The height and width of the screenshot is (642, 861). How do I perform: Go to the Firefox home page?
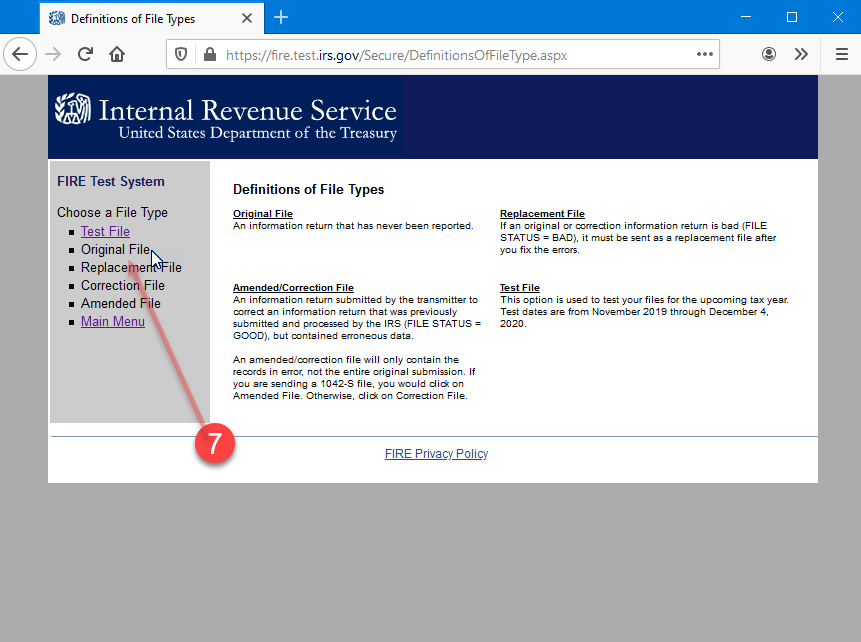tap(118, 55)
